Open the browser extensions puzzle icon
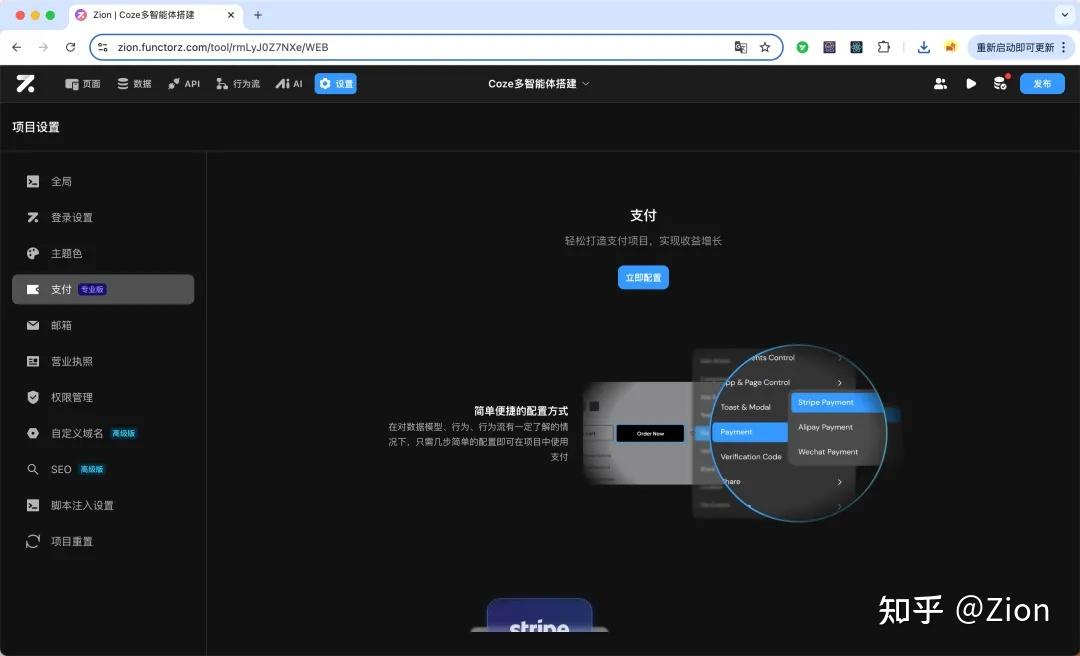 (x=884, y=47)
